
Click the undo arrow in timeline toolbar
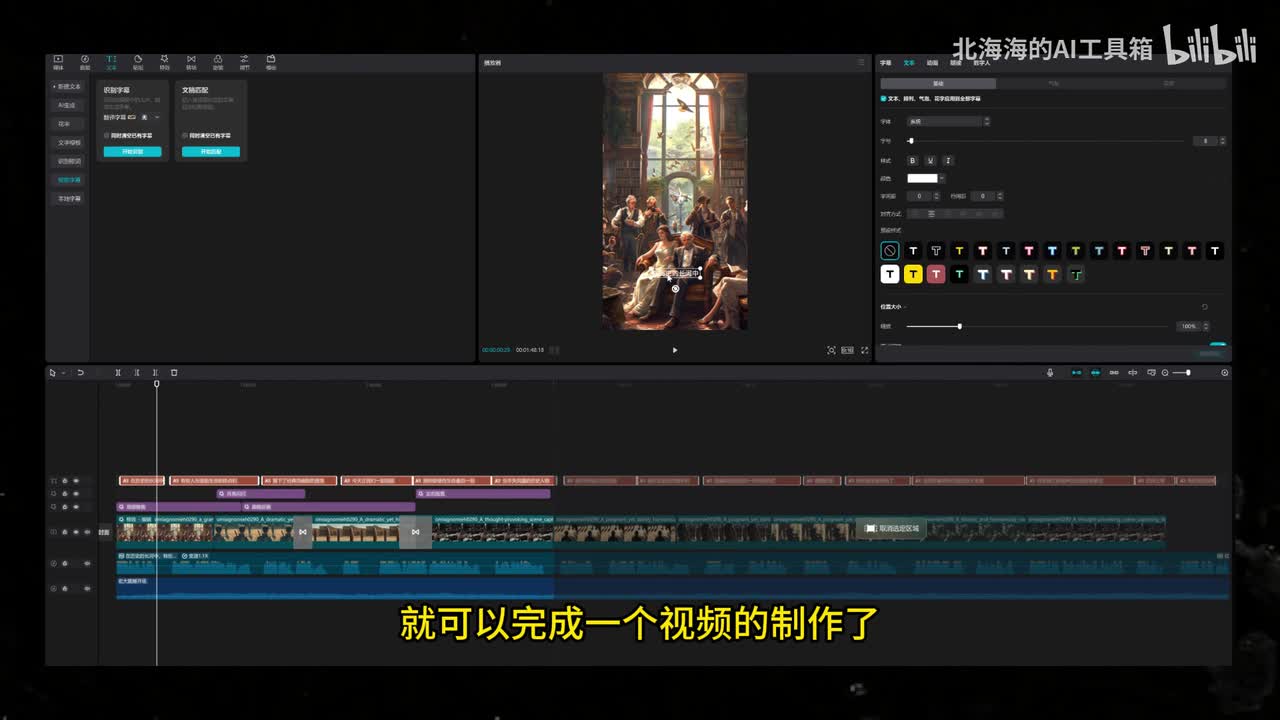tap(81, 373)
